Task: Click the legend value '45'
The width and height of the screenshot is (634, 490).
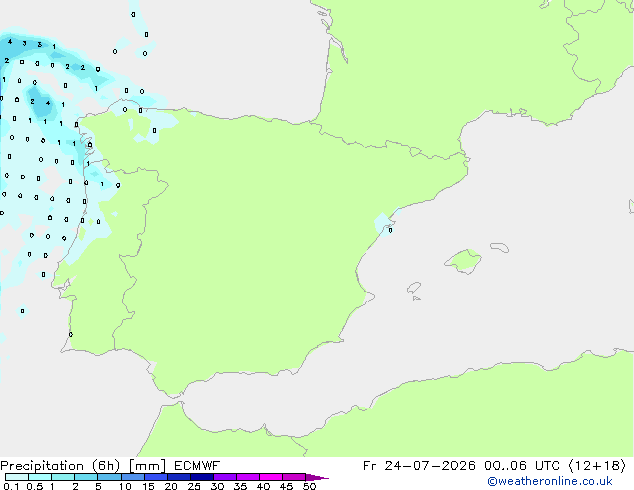Action: 286,486
